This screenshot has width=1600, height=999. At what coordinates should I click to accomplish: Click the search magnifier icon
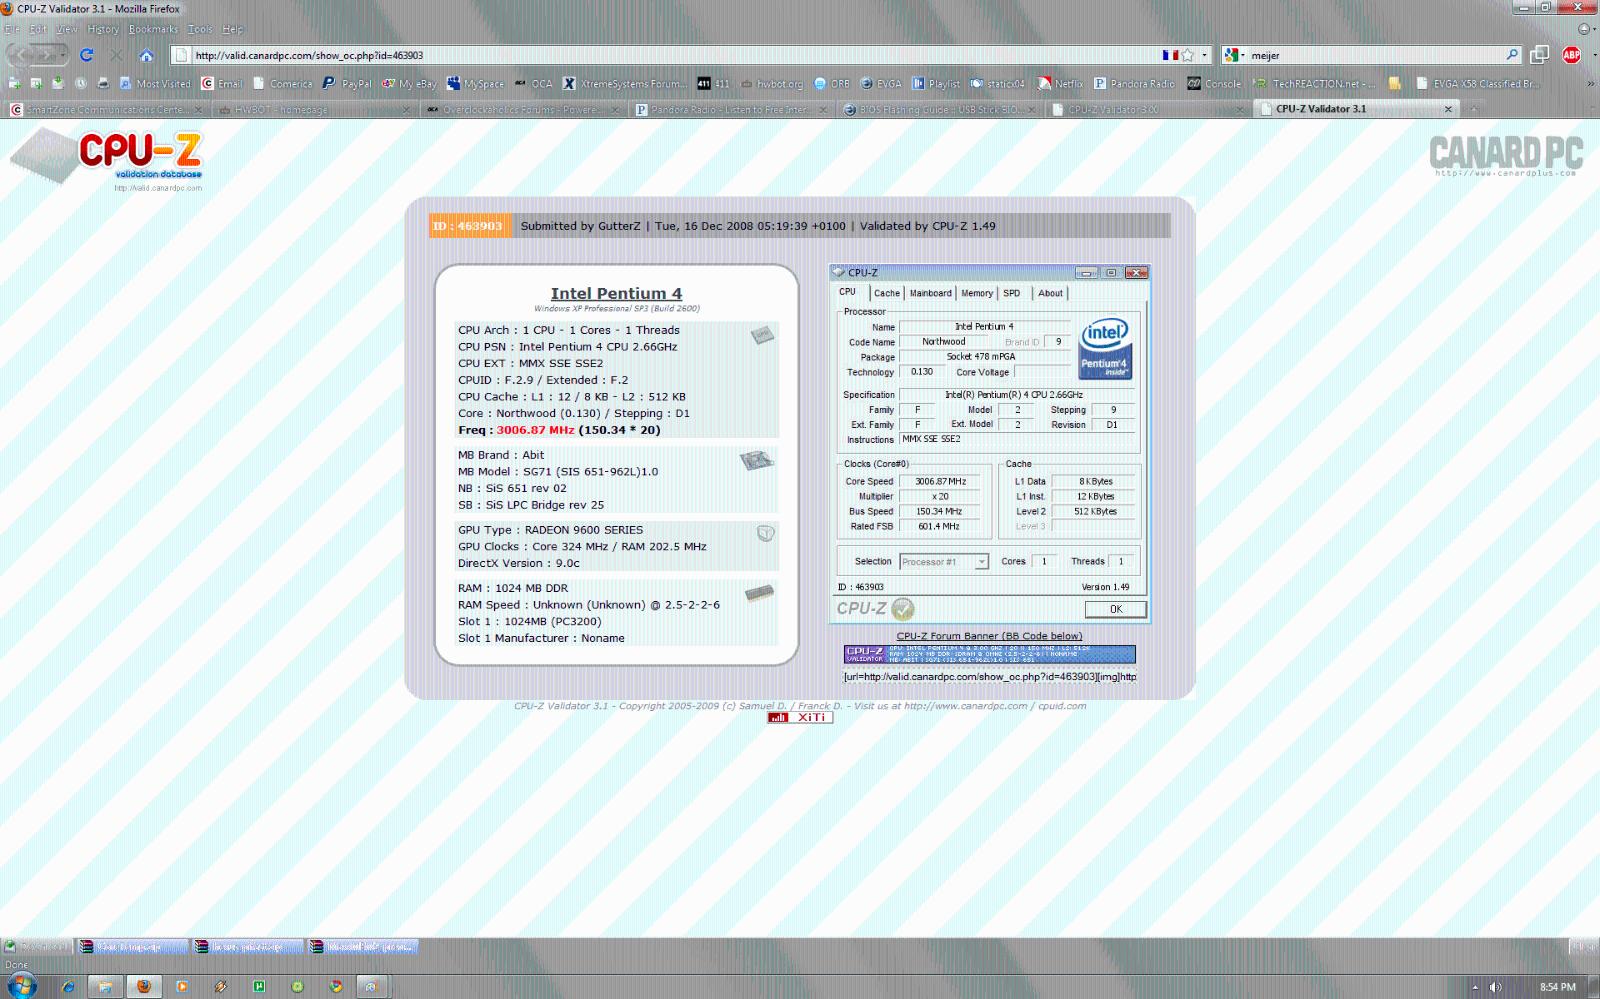1512,55
